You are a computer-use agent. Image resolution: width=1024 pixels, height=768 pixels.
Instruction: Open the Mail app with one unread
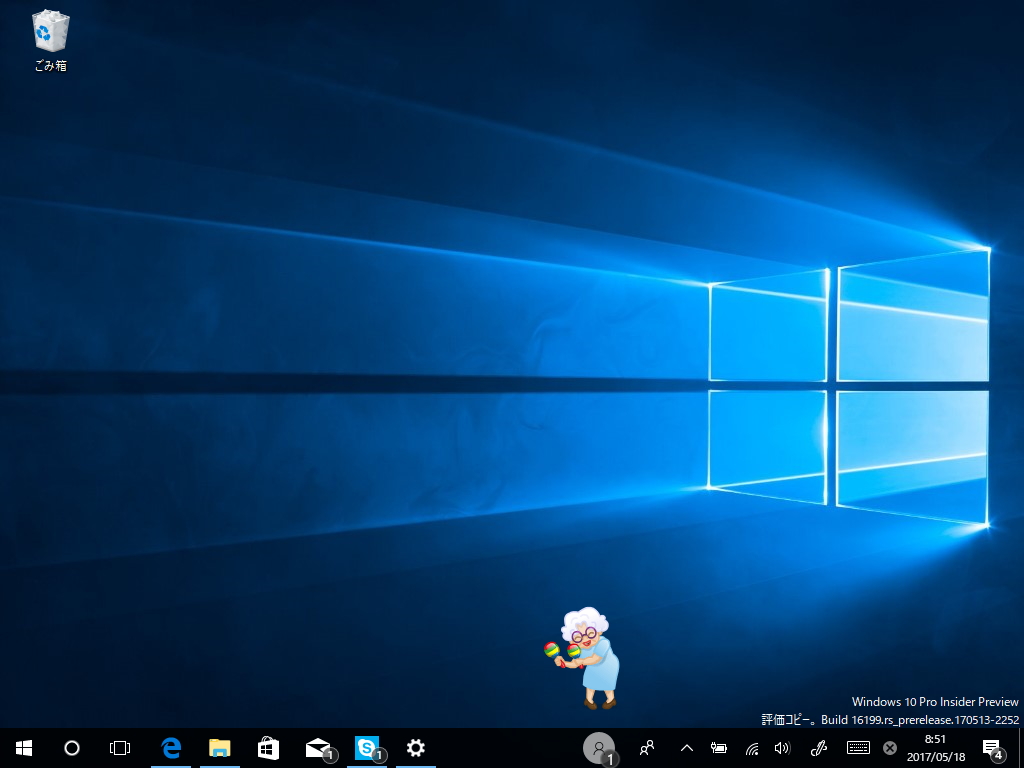tap(320, 749)
